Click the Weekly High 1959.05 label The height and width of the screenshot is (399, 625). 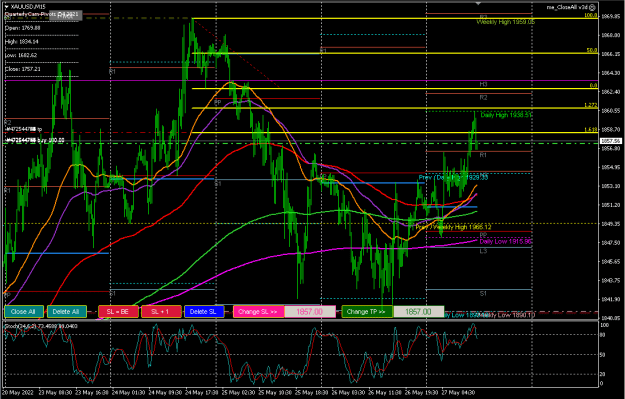506,22
